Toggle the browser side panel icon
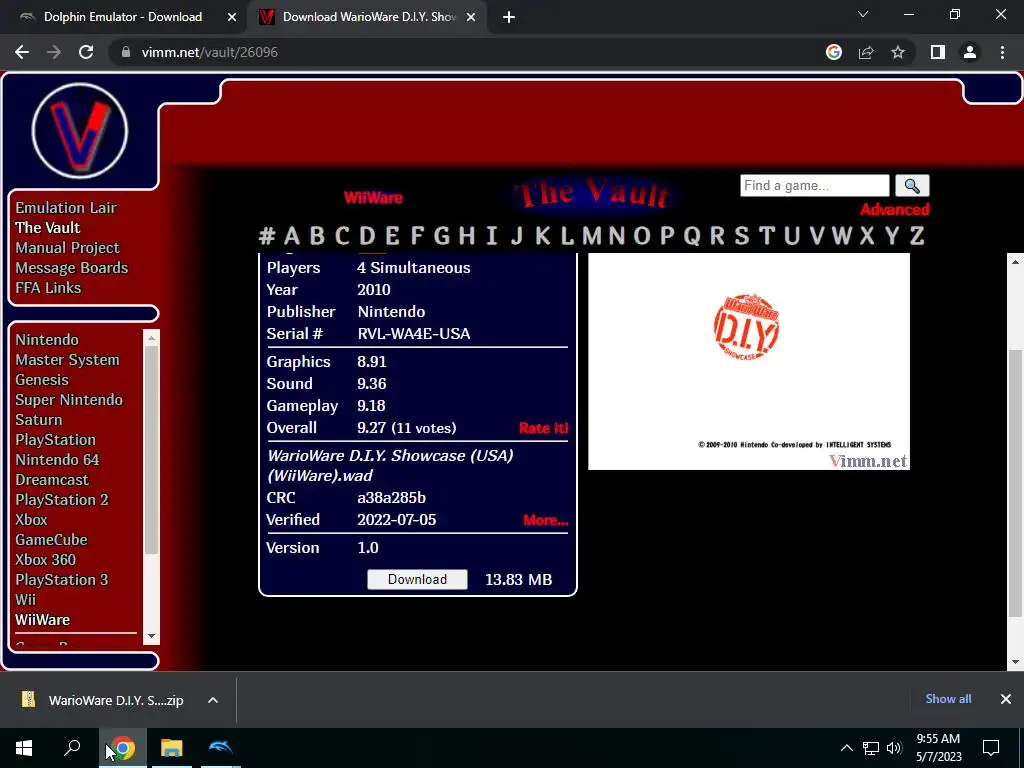Image resolution: width=1024 pixels, height=768 pixels. click(x=938, y=52)
